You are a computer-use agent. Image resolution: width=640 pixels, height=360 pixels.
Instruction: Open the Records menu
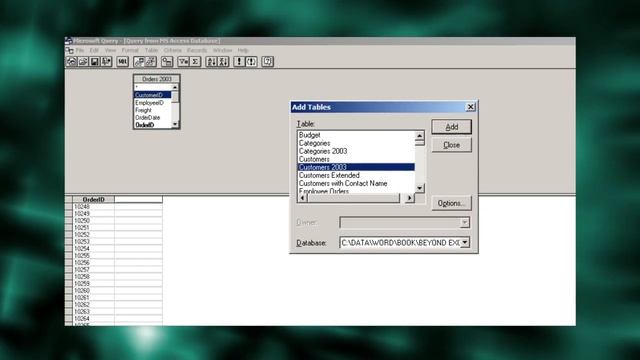click(x=197, y=50)
